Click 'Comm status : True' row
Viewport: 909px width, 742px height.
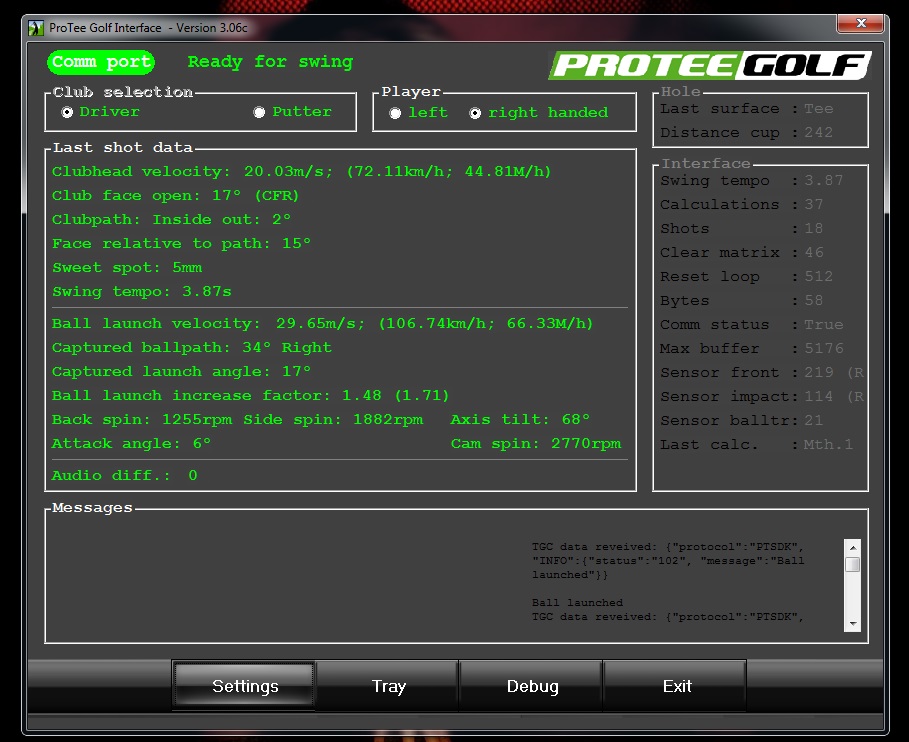click(752, 325)
